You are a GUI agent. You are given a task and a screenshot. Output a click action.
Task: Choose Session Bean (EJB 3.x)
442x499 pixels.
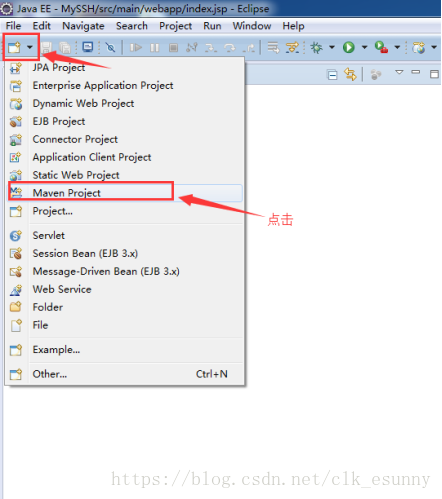point(125,254)
